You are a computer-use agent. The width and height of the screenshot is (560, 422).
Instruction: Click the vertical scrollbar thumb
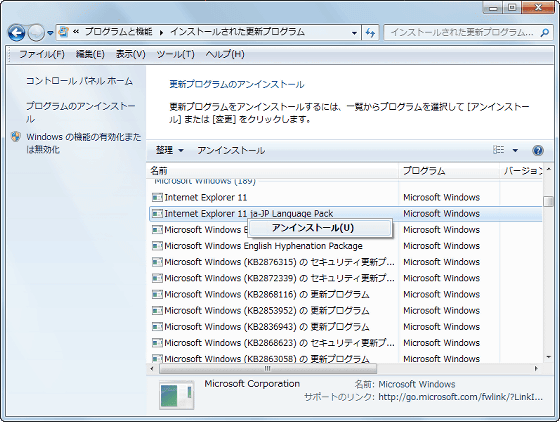(548, 201)
